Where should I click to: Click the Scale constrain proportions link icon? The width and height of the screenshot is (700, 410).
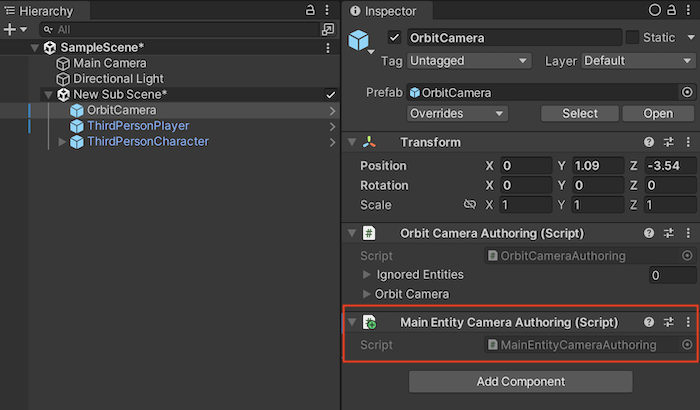(470, 205)
